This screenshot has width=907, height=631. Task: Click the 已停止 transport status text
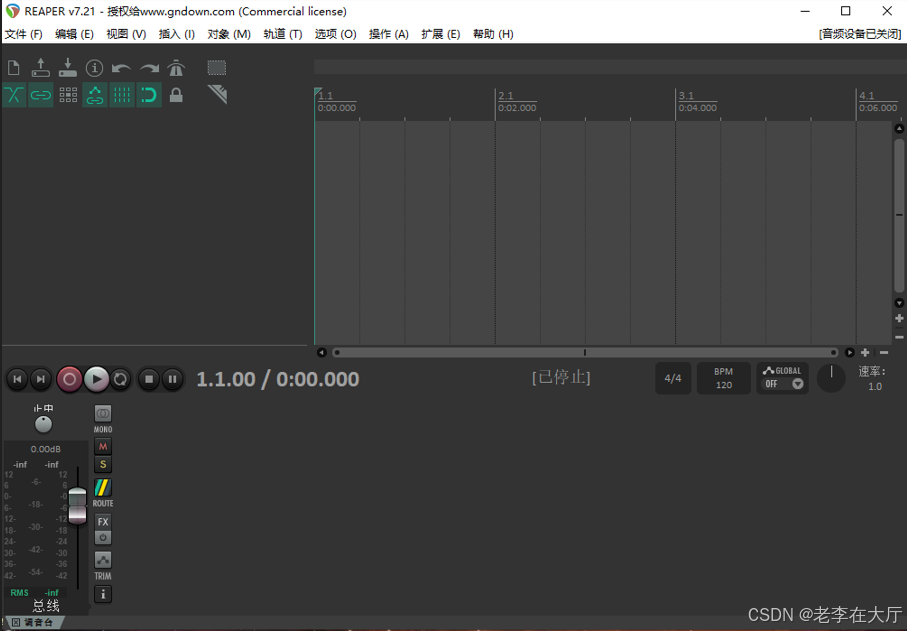click(561, 378)
